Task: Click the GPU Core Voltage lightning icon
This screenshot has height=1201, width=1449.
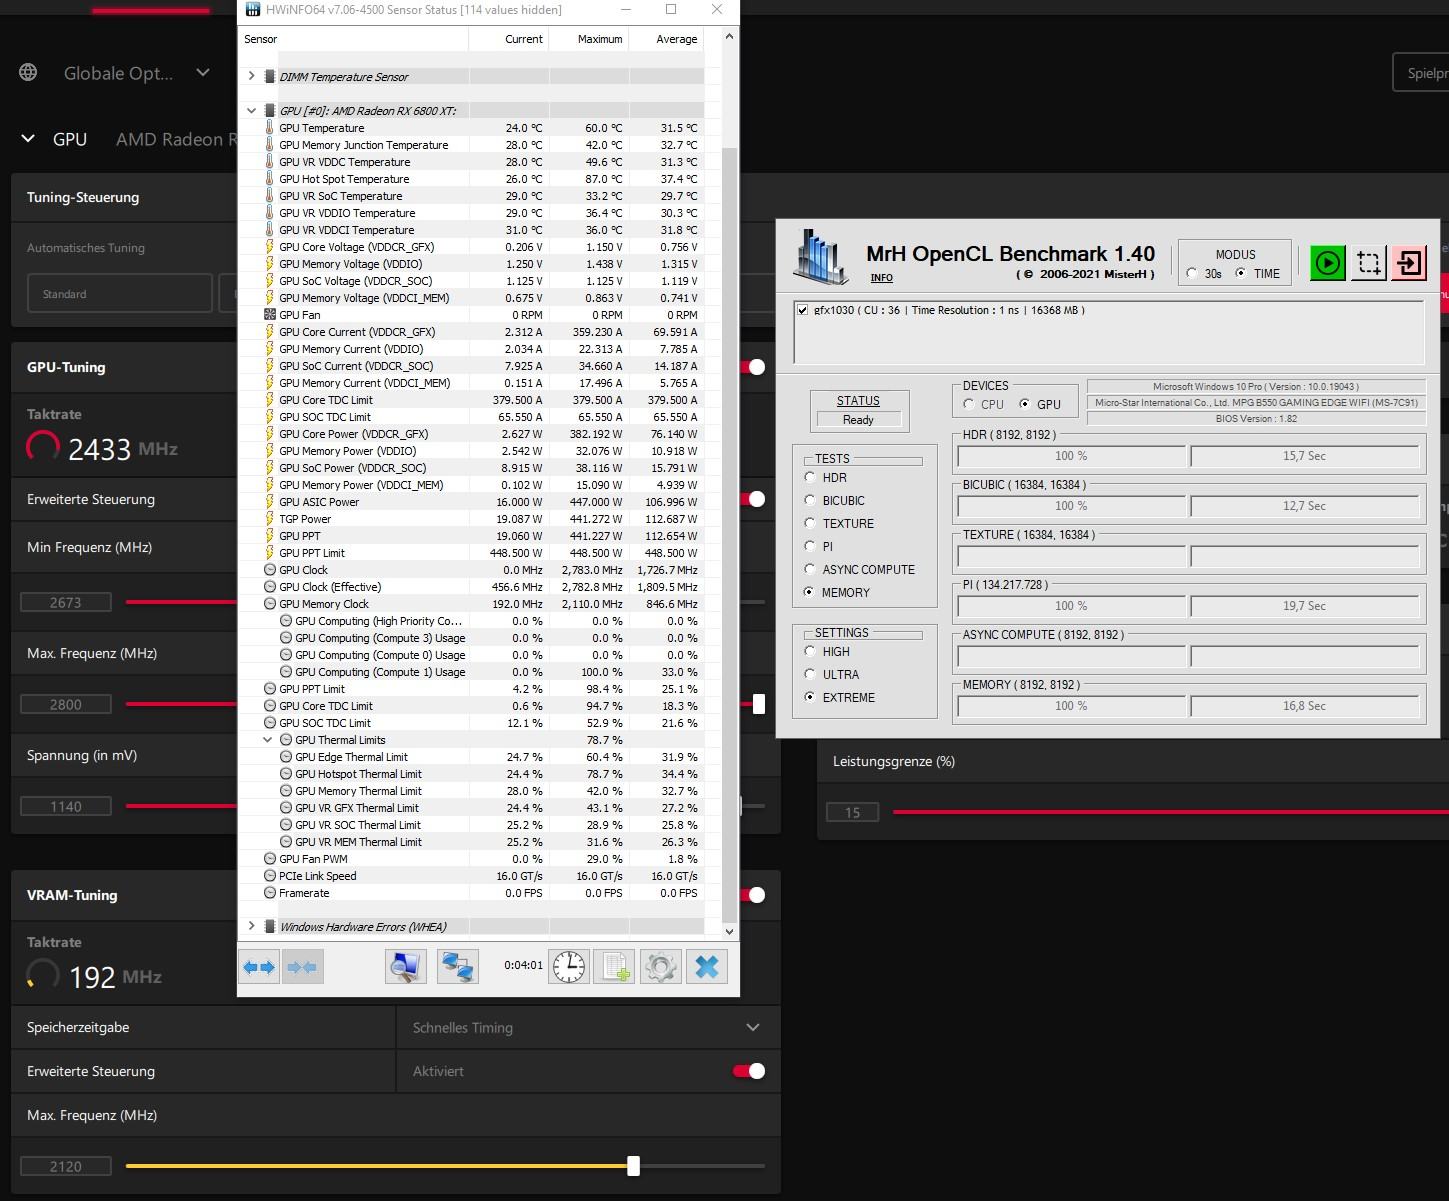Action: point(270,247)
